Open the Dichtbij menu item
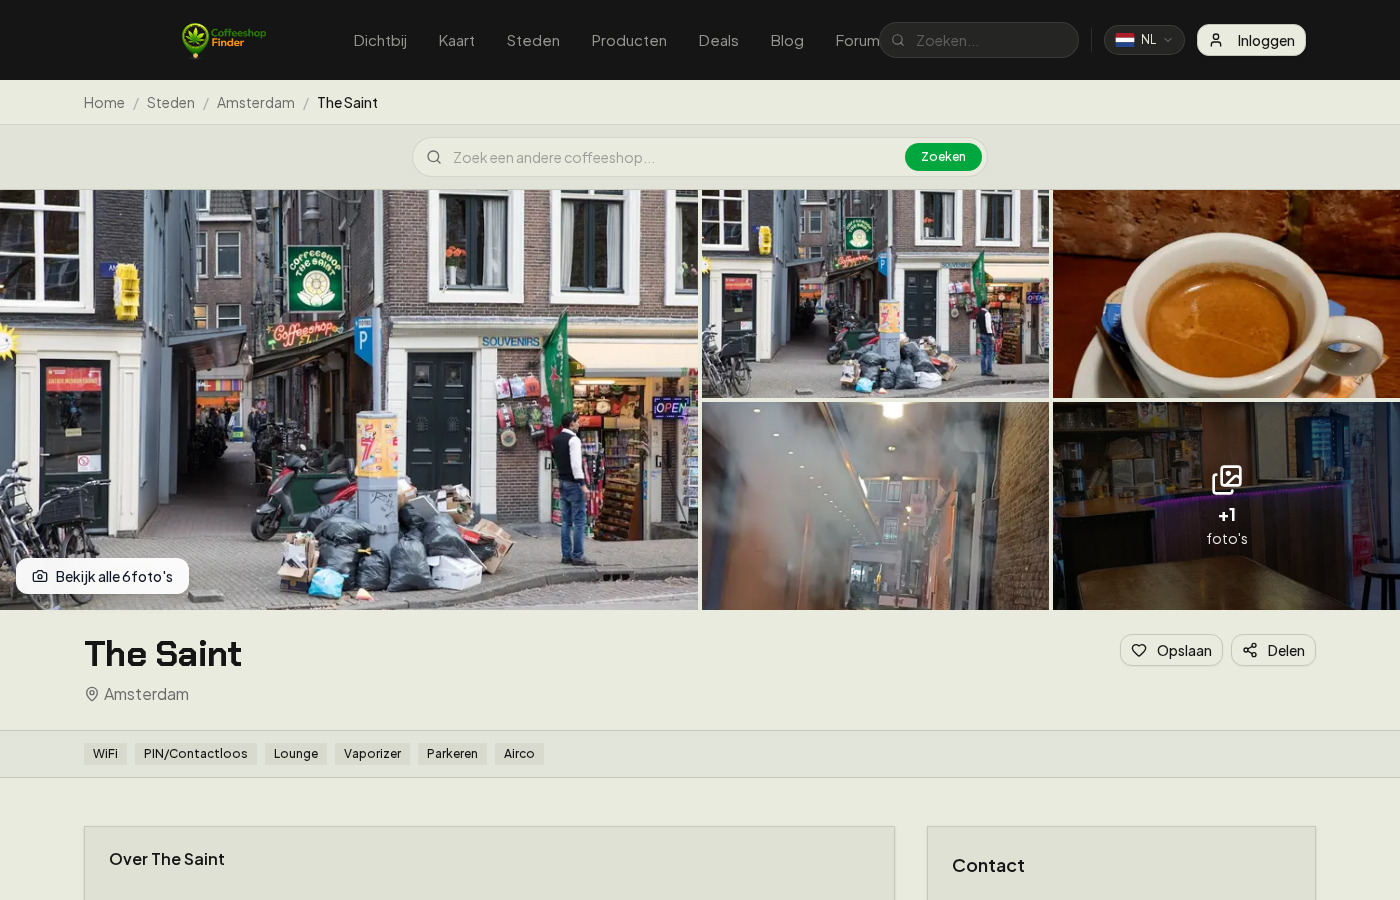The height and width of the screenshot is (900, 1400). coord(380,40)
